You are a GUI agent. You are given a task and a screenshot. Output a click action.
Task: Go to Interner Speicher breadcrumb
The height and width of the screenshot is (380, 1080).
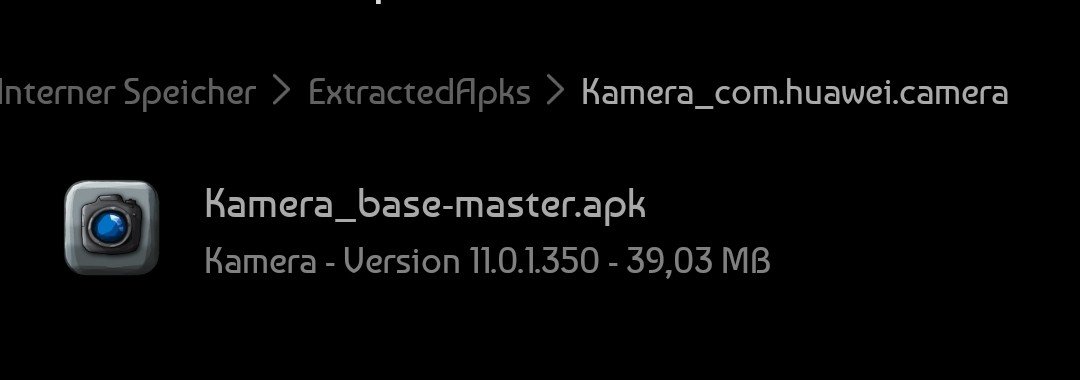pyautogui.click(x=127, y=92)
